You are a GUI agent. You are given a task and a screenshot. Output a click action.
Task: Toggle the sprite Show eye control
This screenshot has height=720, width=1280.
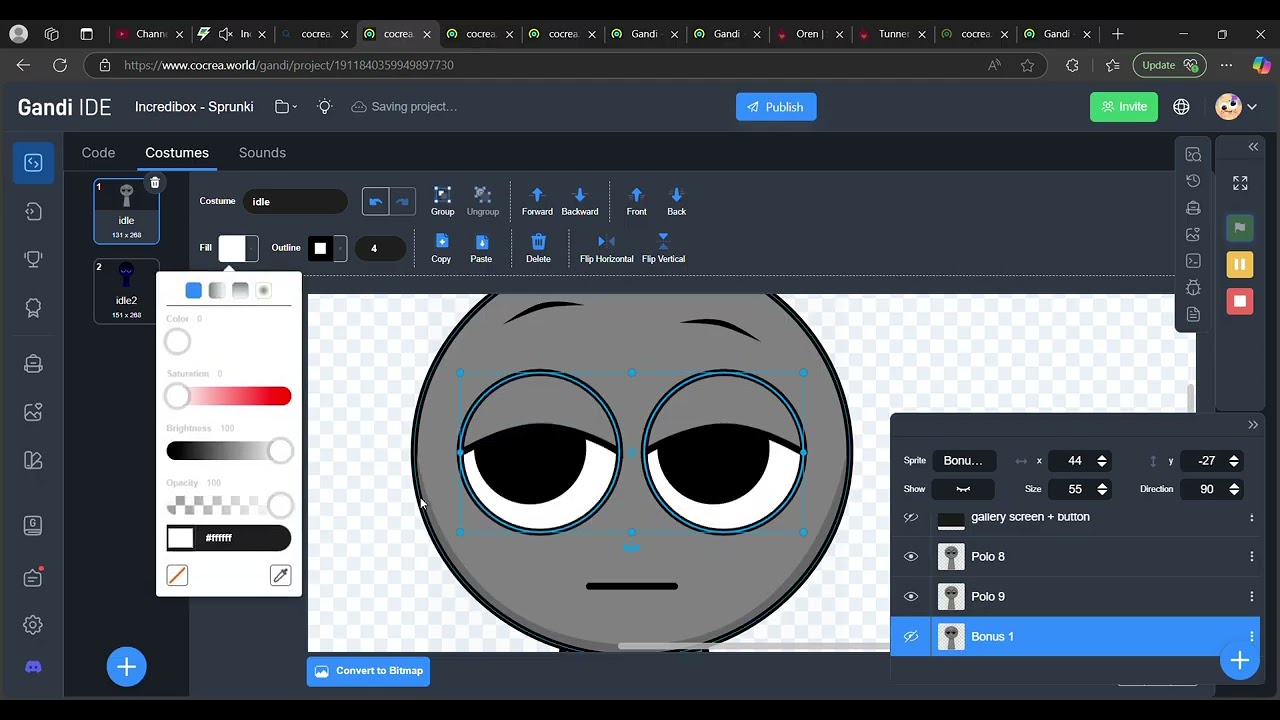click(x=963, y=489)
